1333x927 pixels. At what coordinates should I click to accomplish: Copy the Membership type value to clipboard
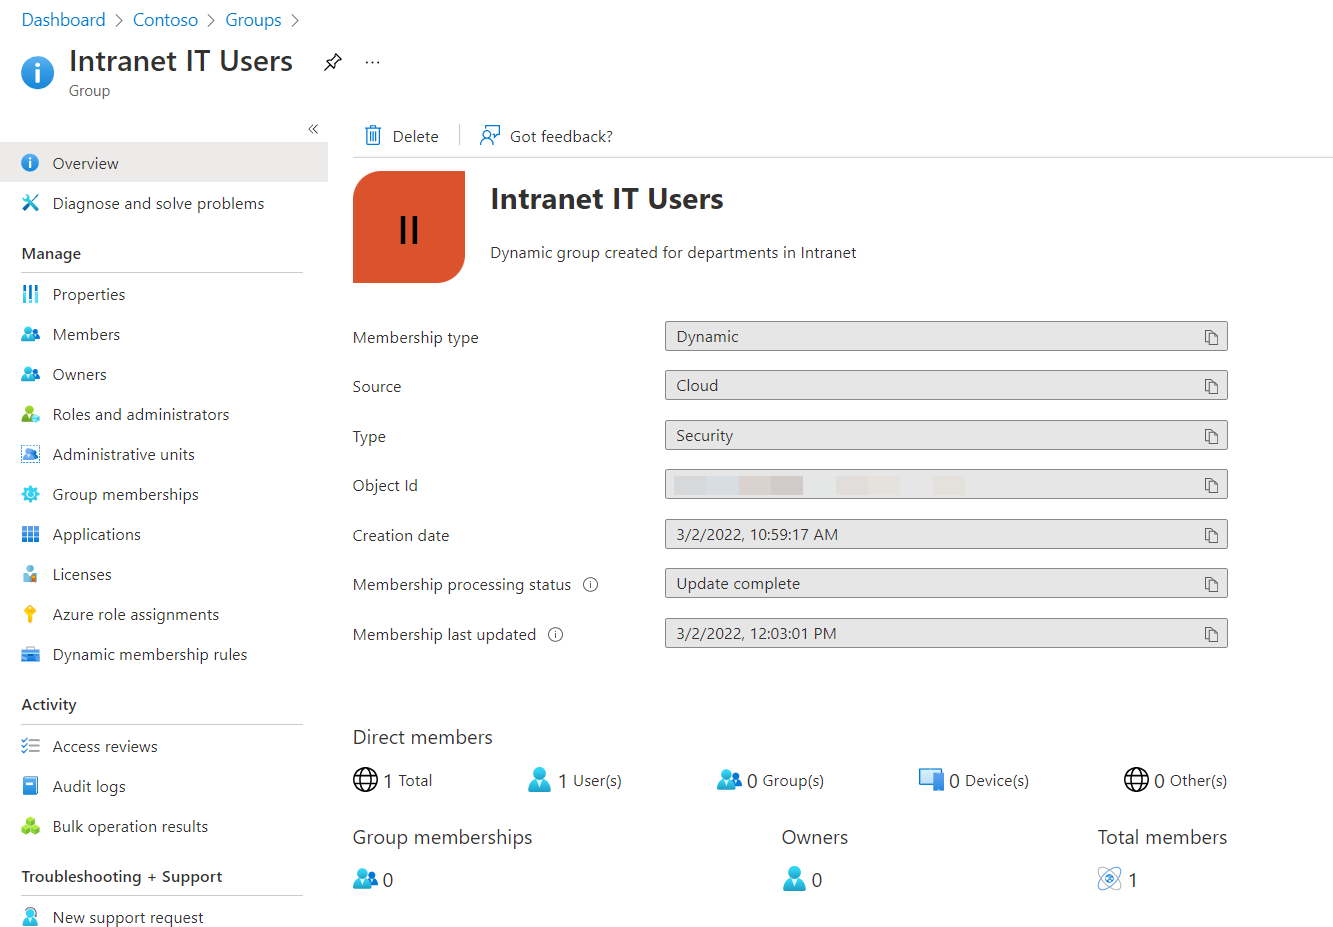tap(1211, 336)
